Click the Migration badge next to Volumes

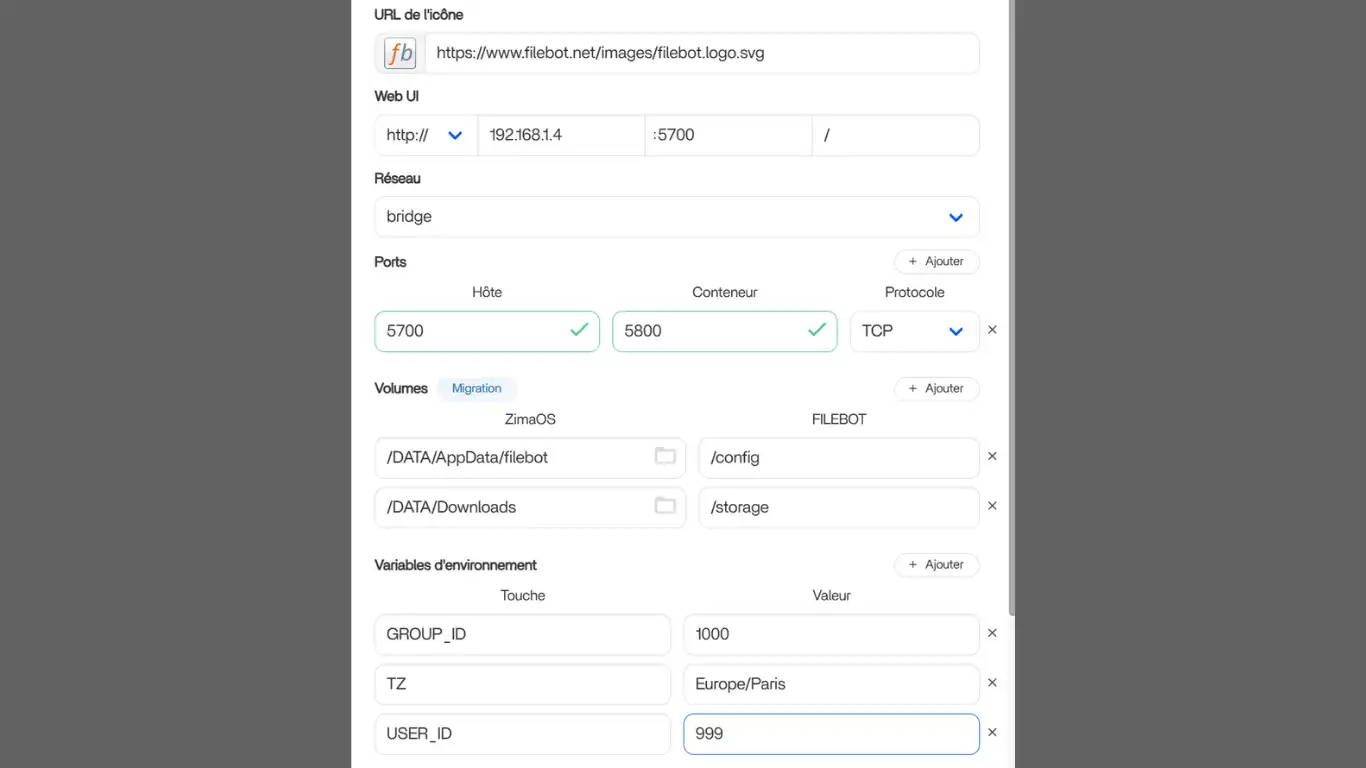coord(476,388)
